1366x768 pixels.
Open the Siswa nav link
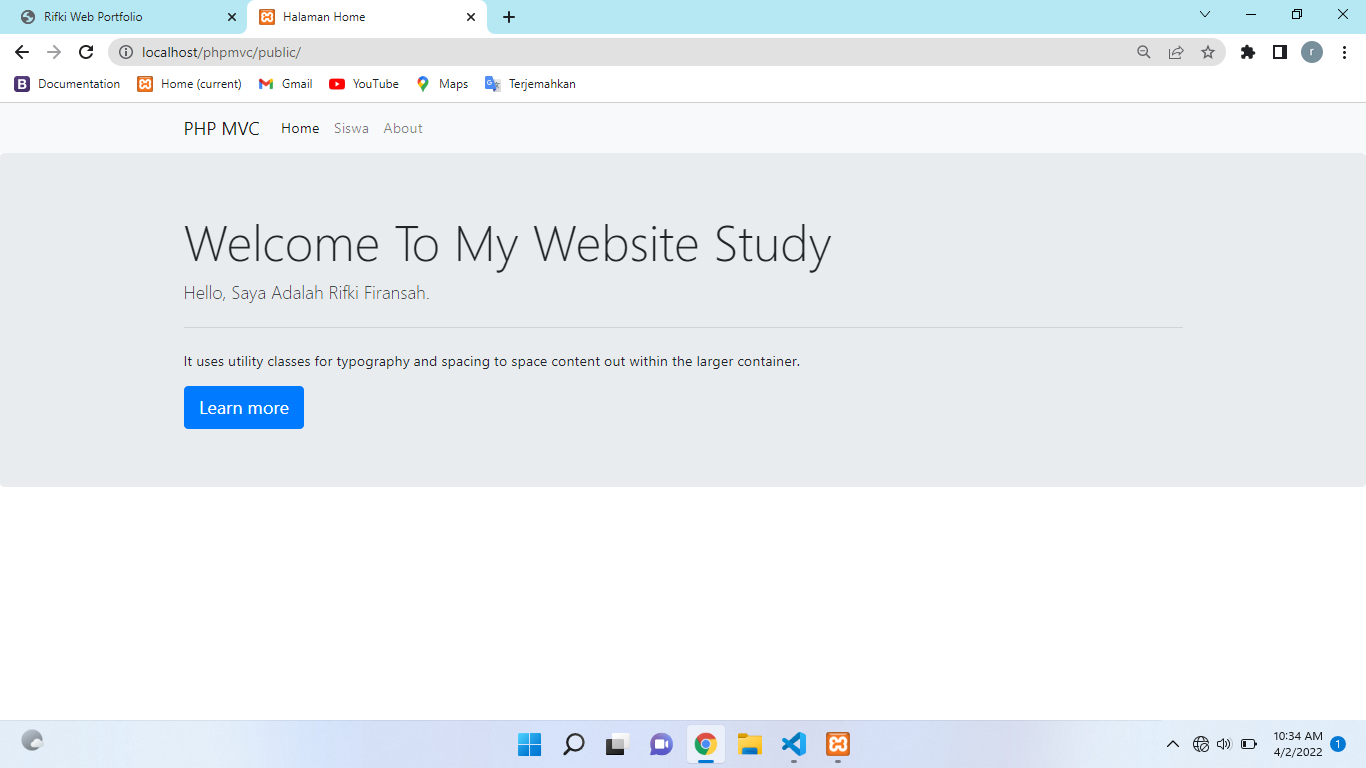coord(351,128)
